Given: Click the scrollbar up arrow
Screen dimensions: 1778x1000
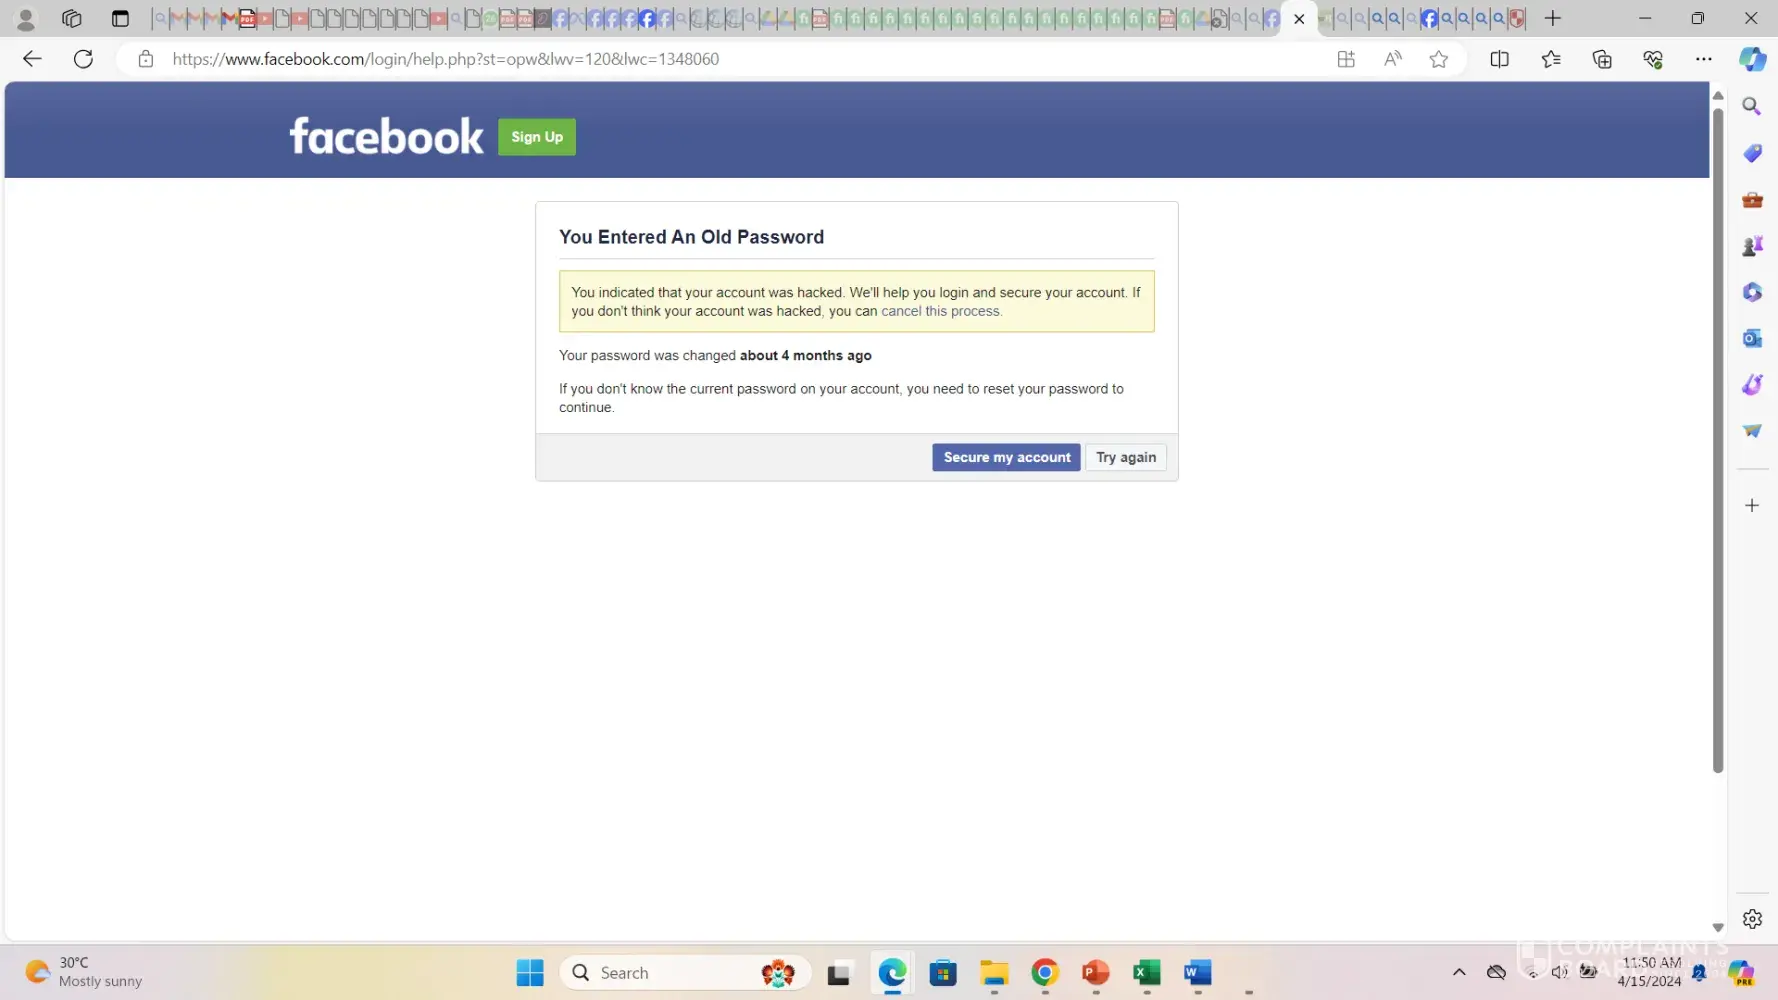Looking at the screenshot, I should coord(1718,95).
